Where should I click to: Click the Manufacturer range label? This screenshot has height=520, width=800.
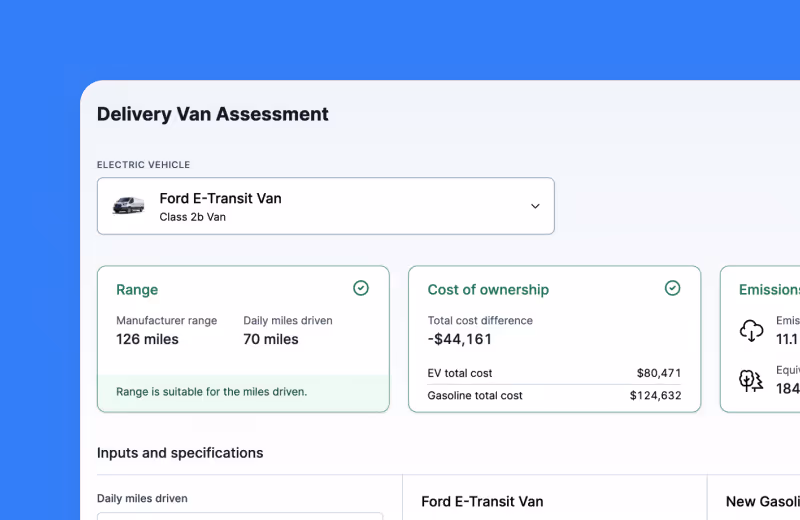tap(166, 320)
